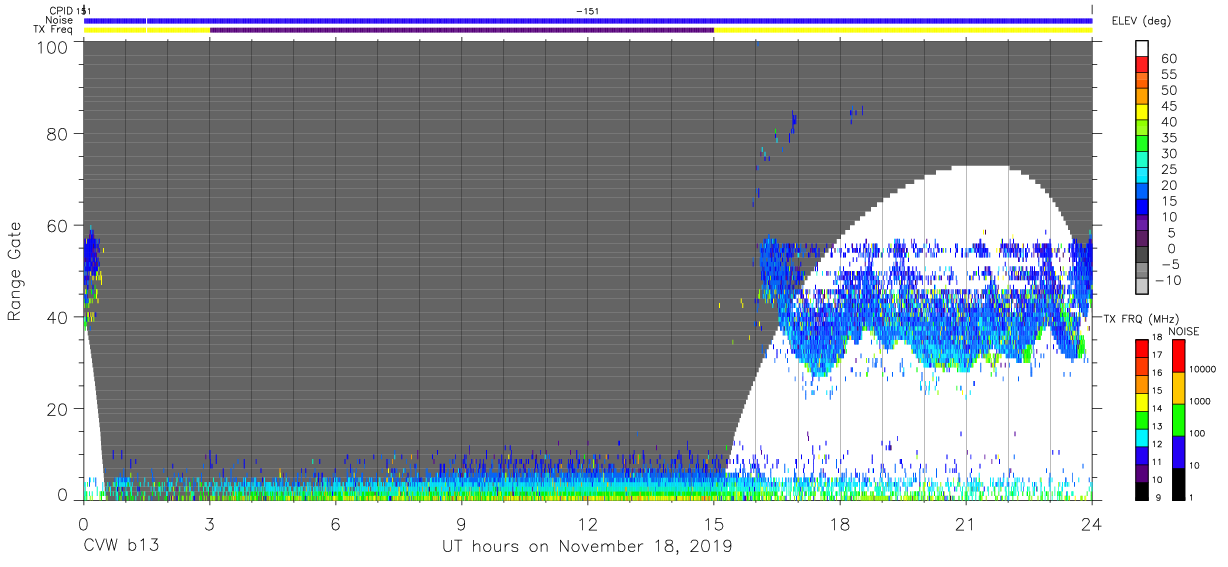Click the y-axis tick label '80'

click(x=60, y=134)
